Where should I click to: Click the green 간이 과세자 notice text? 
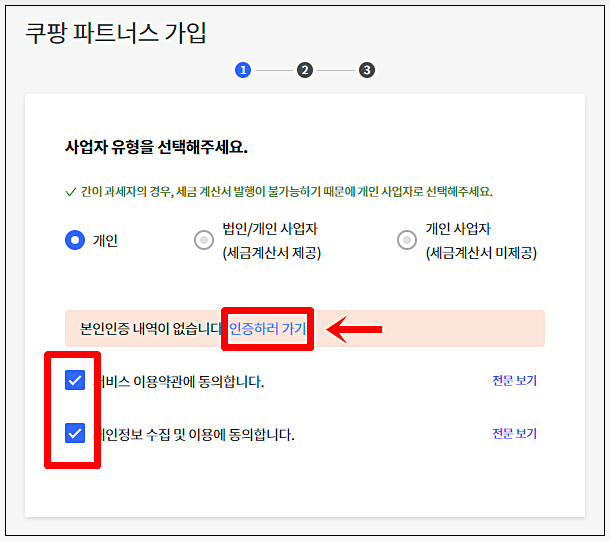(x=287, y=191)
